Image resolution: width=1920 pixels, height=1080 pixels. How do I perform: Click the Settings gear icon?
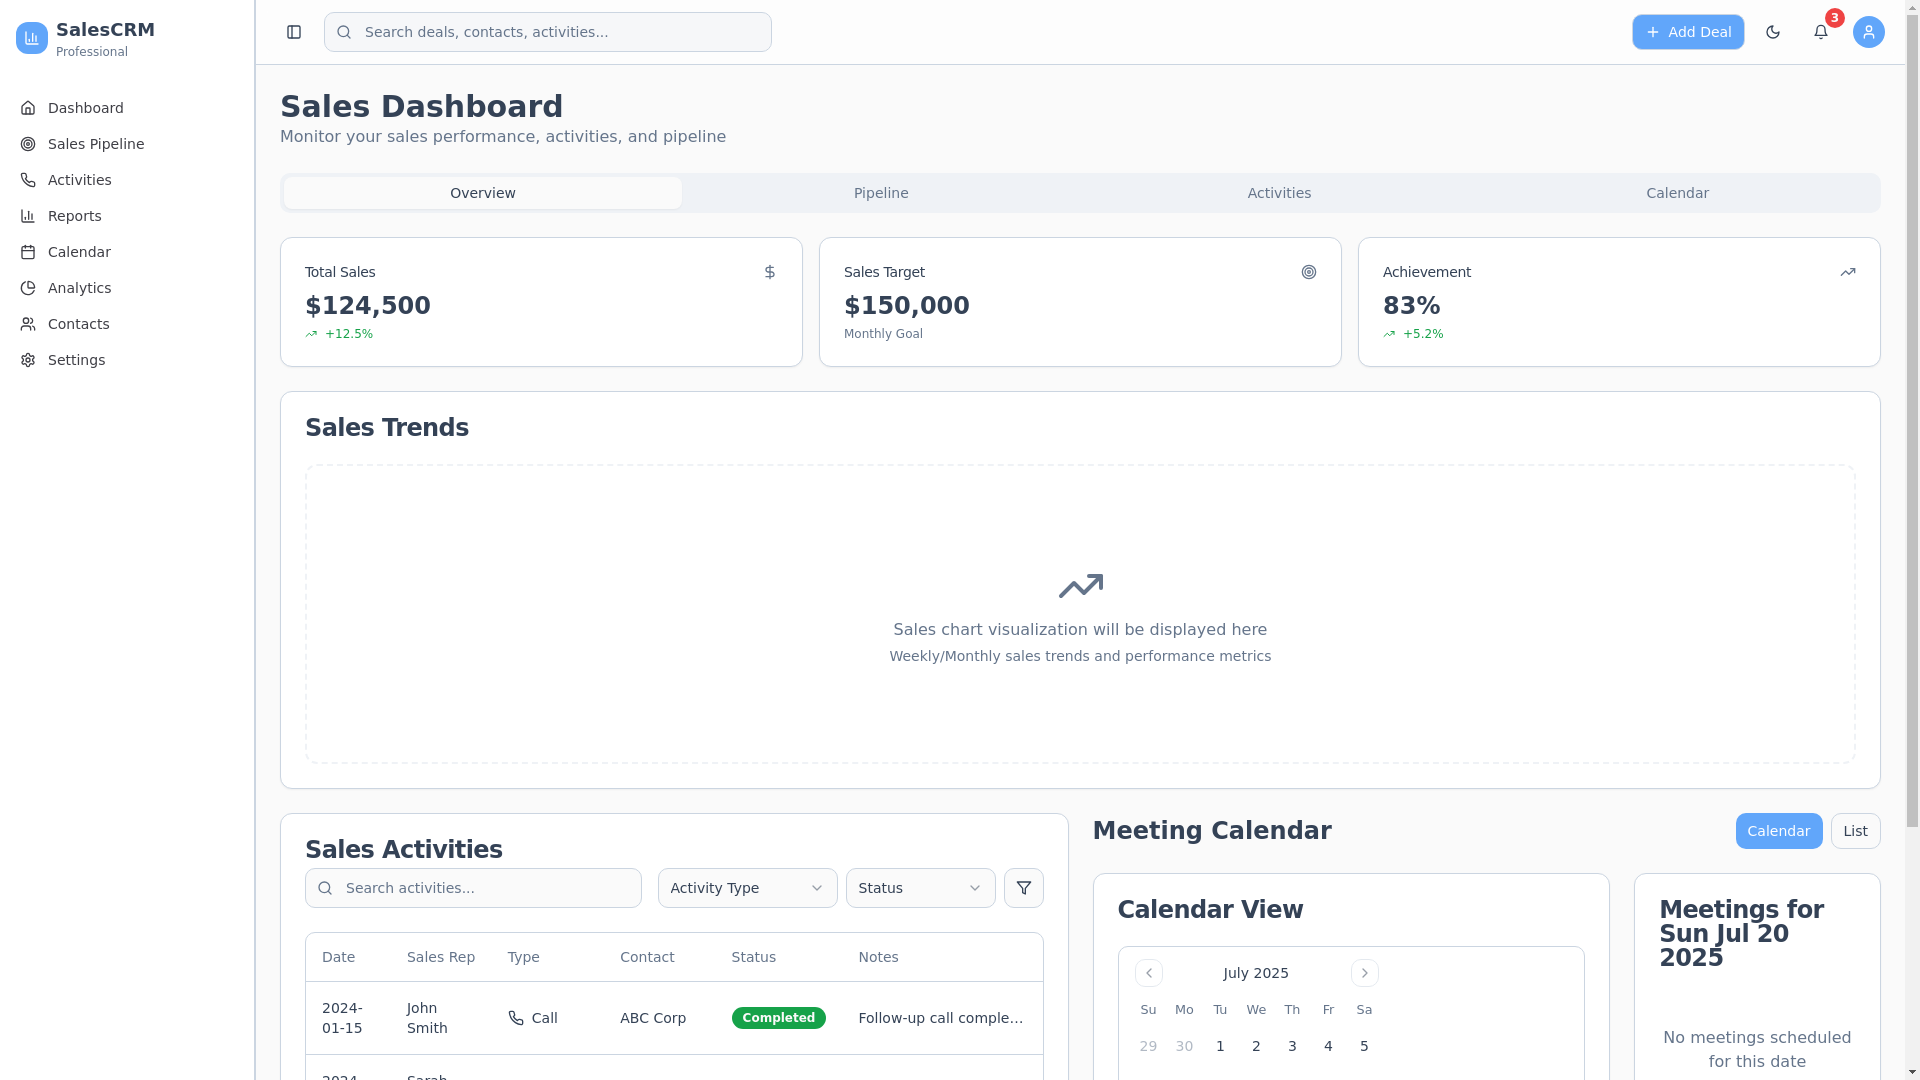(28, 360)
